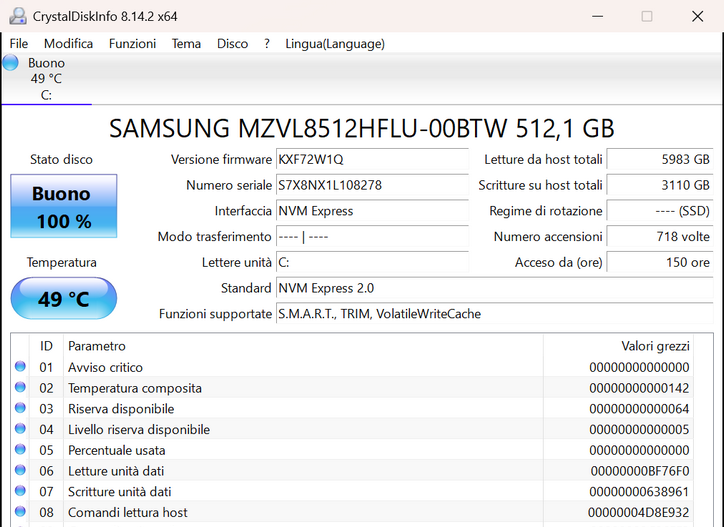Click the status orb for Percentuale usata
The width and height of the screenshot is (724, 527).
pos(20,449)
